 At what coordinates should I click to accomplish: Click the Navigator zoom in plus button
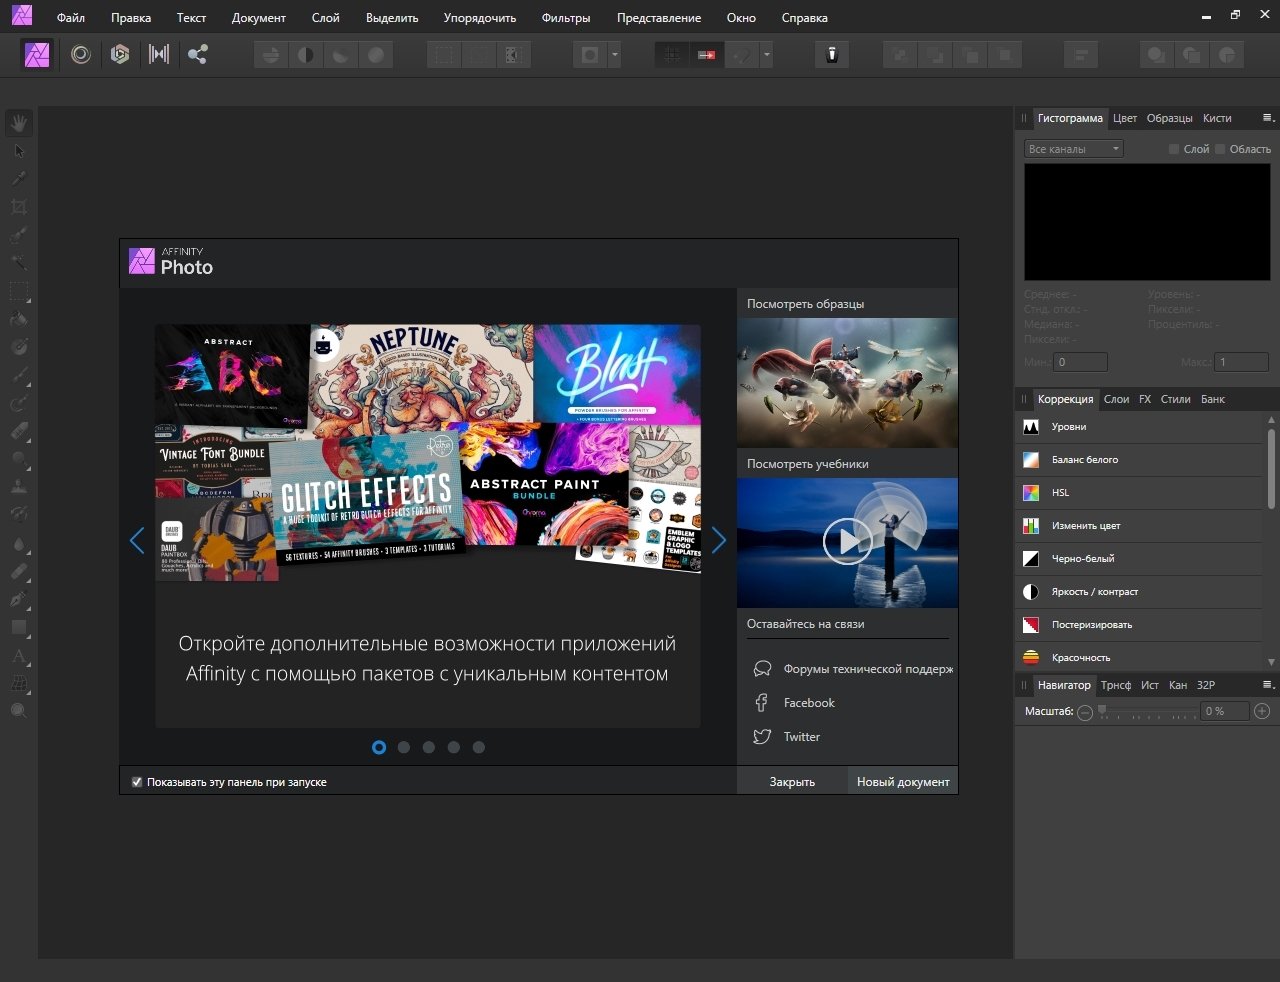pyautogui.click(x=1262, y=711)
